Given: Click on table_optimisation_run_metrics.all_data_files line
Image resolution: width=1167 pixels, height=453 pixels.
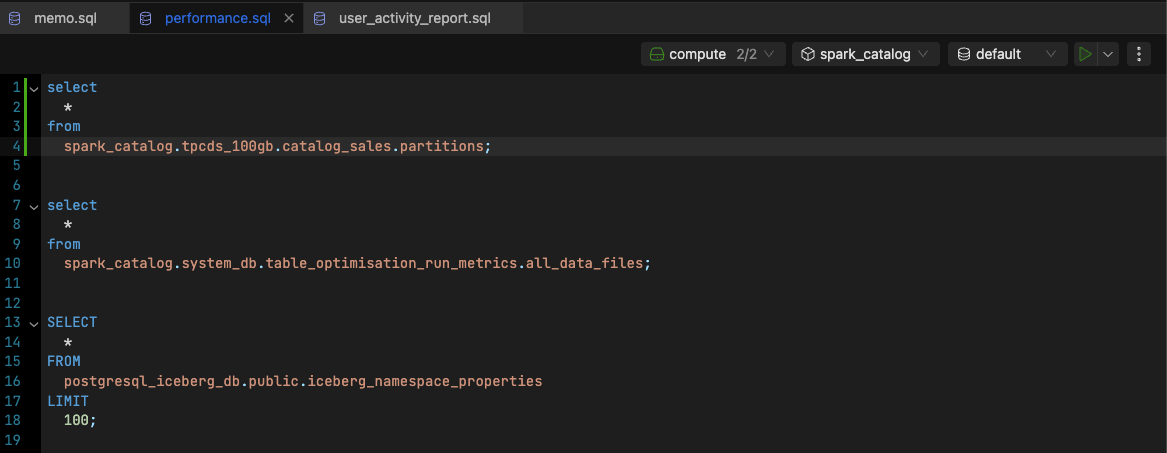Looking at the screenshot, I should (357, 263).
